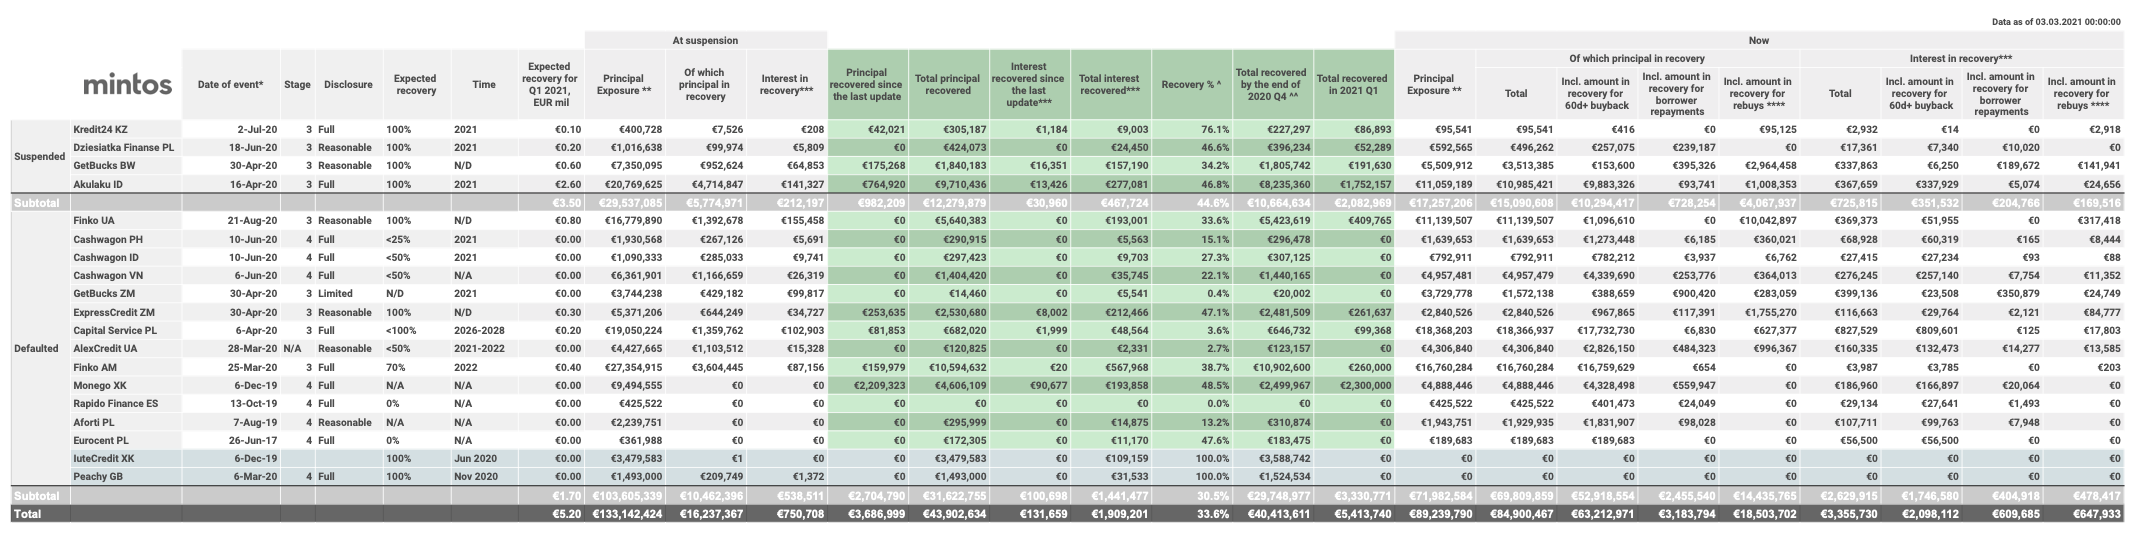The width and height of the screenshot is (2136, 538).
Task: Click the 'GetBucks BW' row name
Action: [104, 166]
